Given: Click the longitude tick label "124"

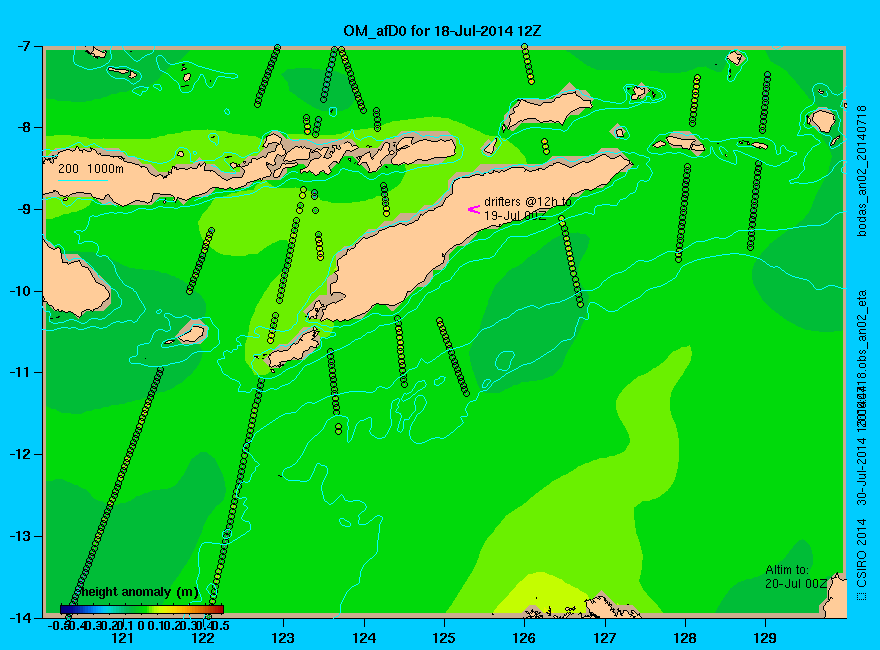Looking at the screenshot, I should click(x=364, y=638).
